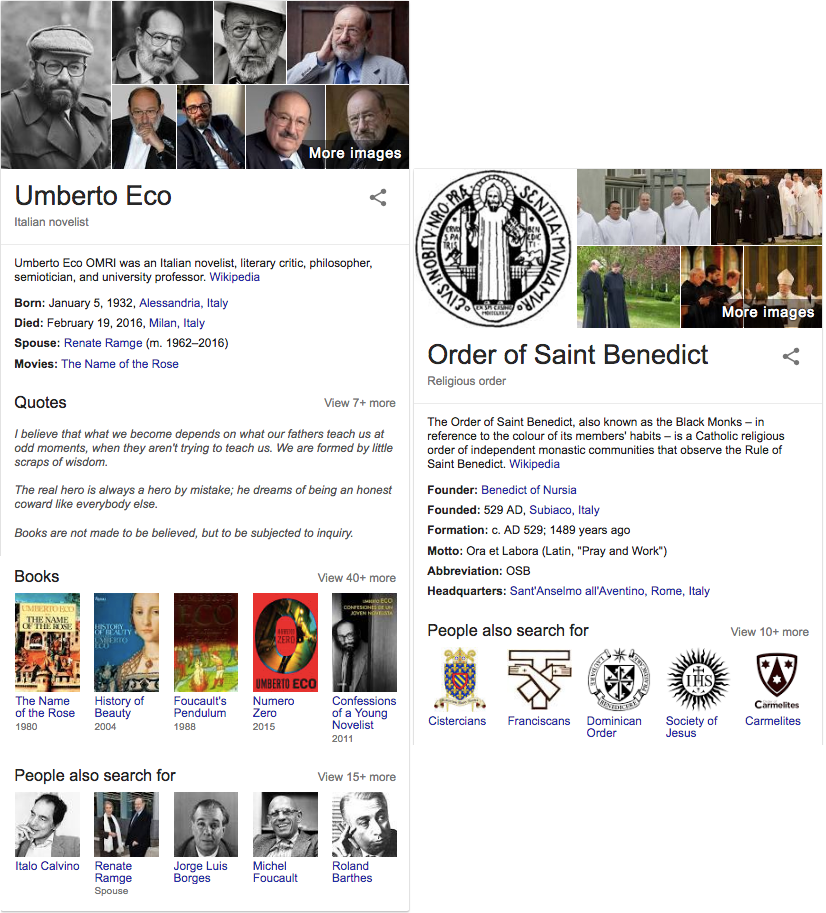Open More images for Order of Saint Benedict
This screenshot has height=913, width=826.
click(768, 312)
